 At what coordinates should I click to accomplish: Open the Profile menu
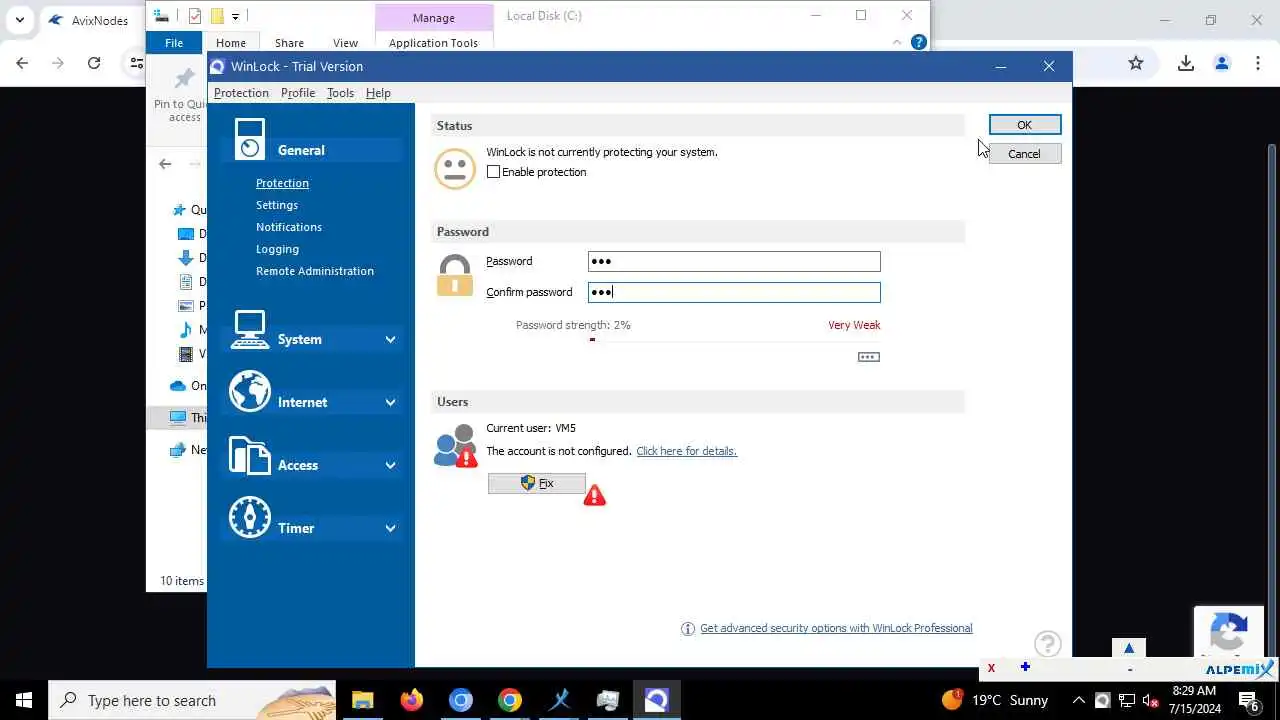298,93
